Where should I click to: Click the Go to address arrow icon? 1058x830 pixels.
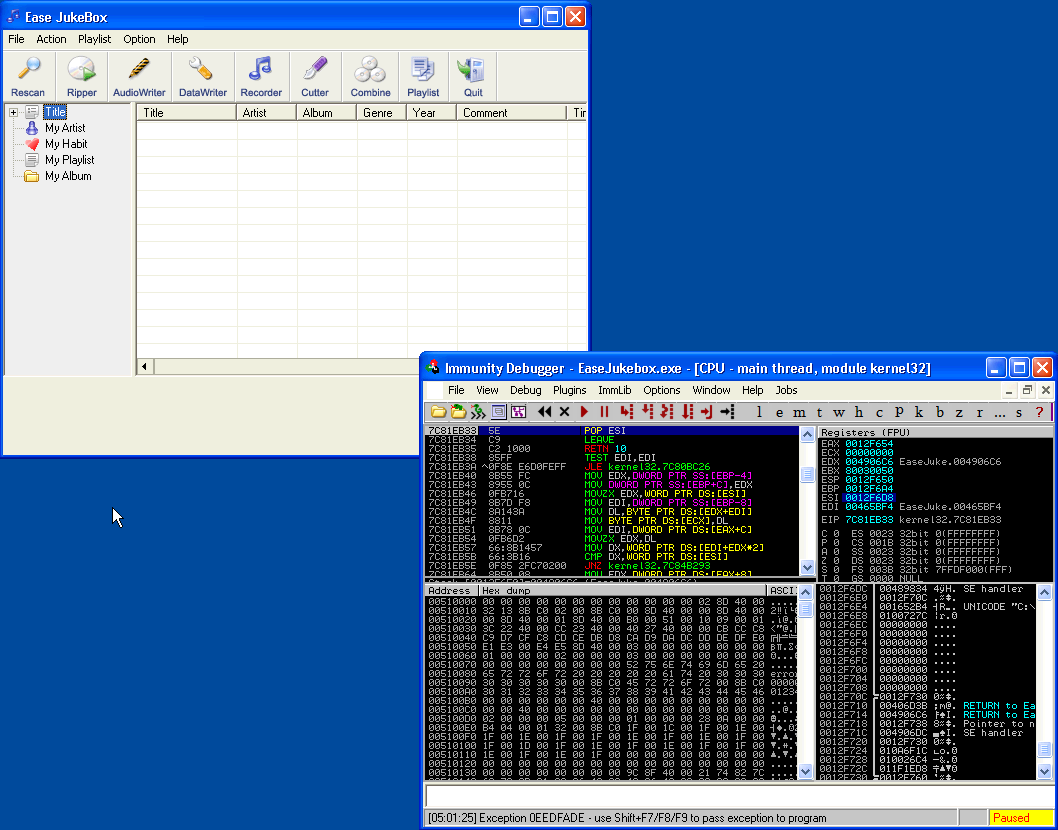click(x=727, y=412)
